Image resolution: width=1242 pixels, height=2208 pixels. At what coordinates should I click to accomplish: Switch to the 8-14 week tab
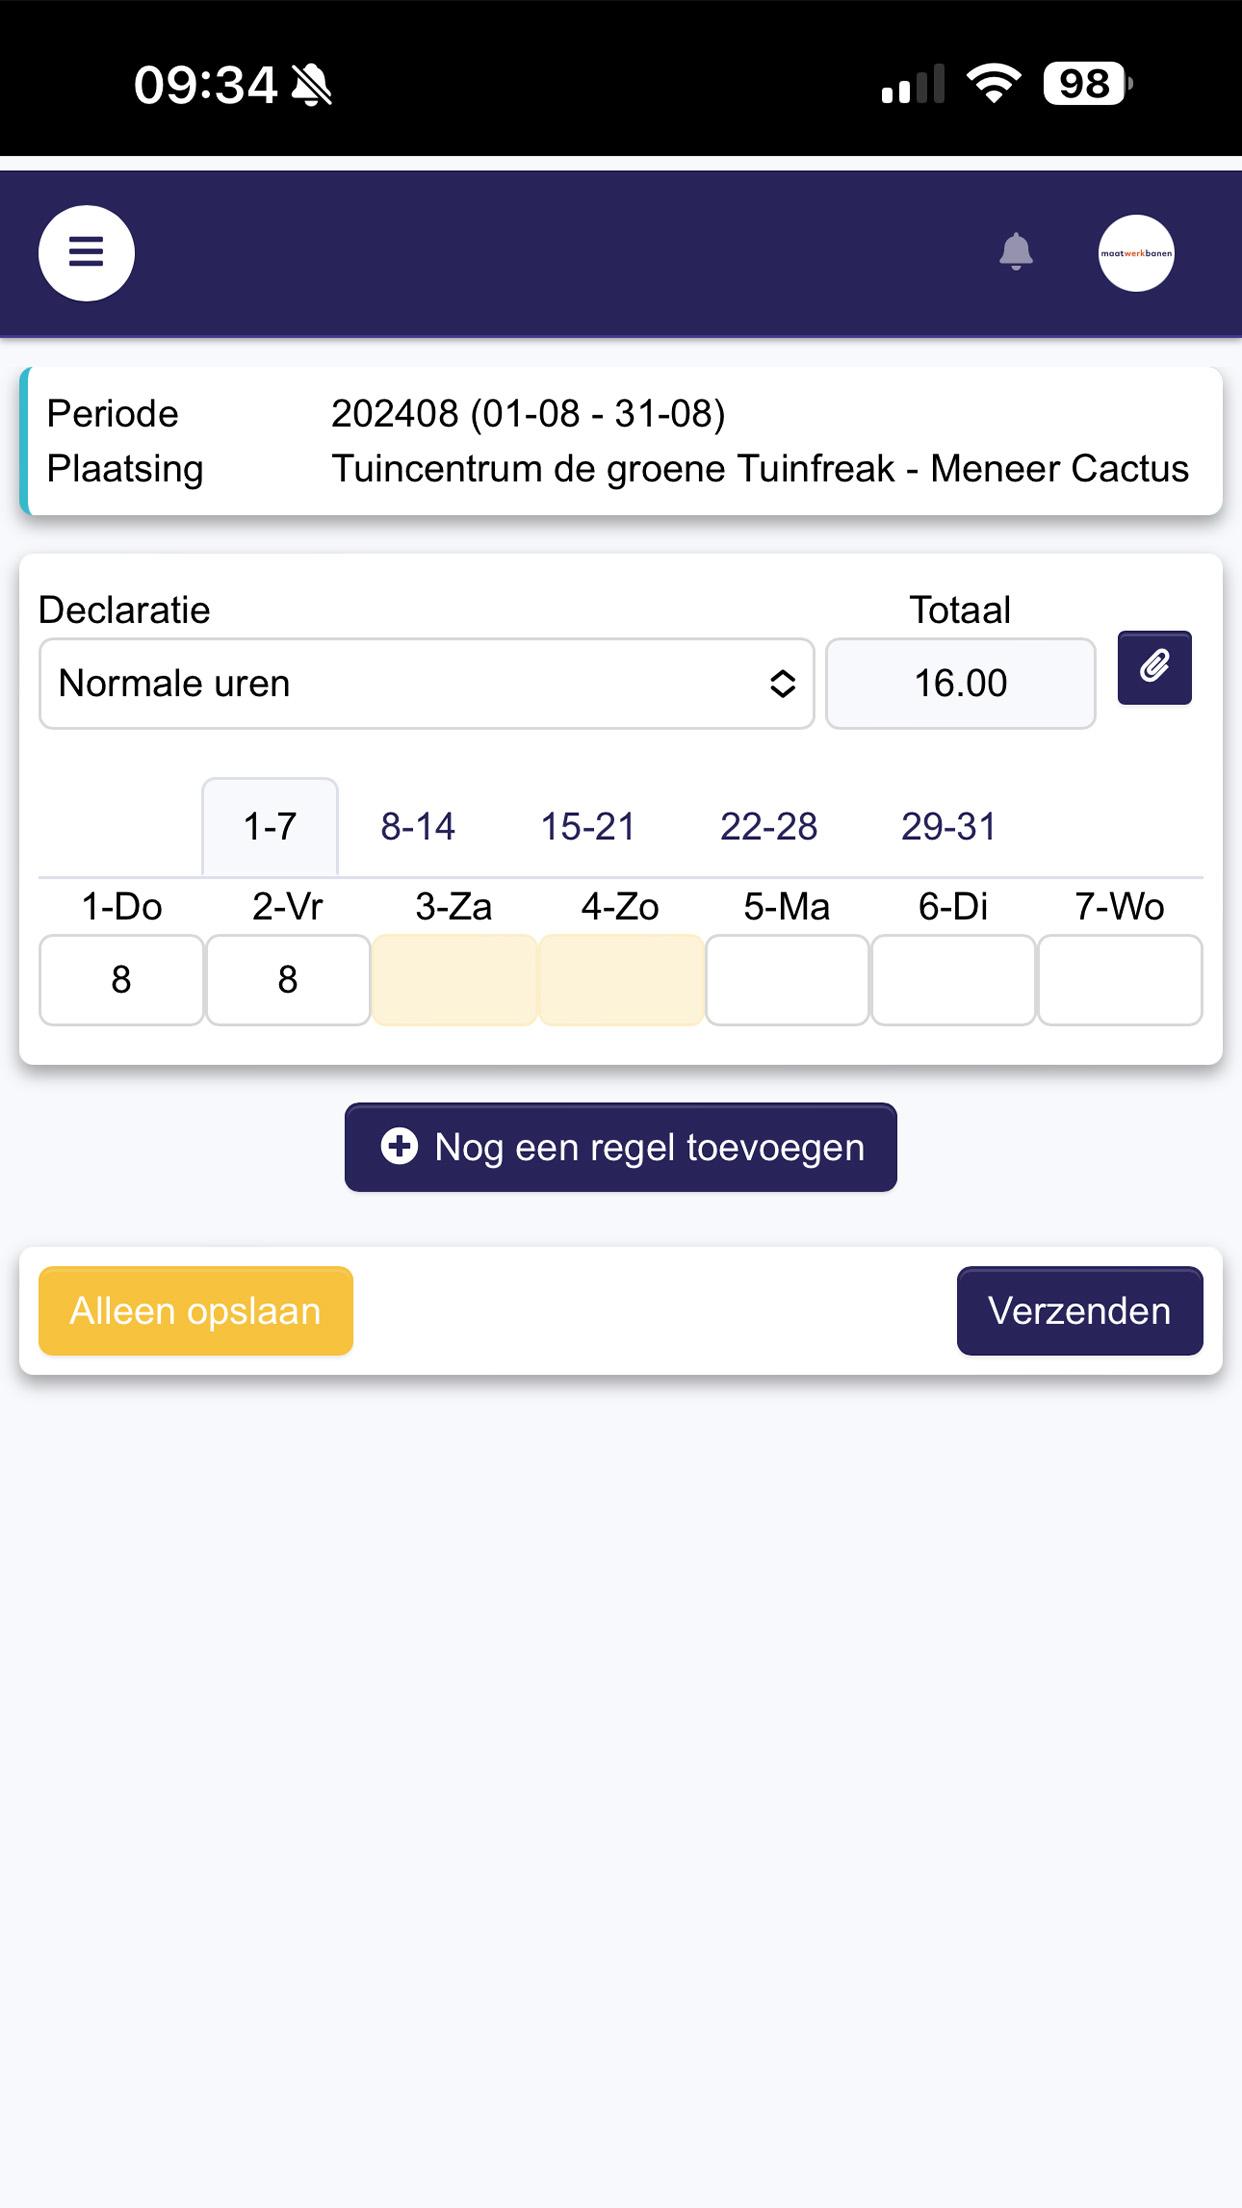coord(418,827)
